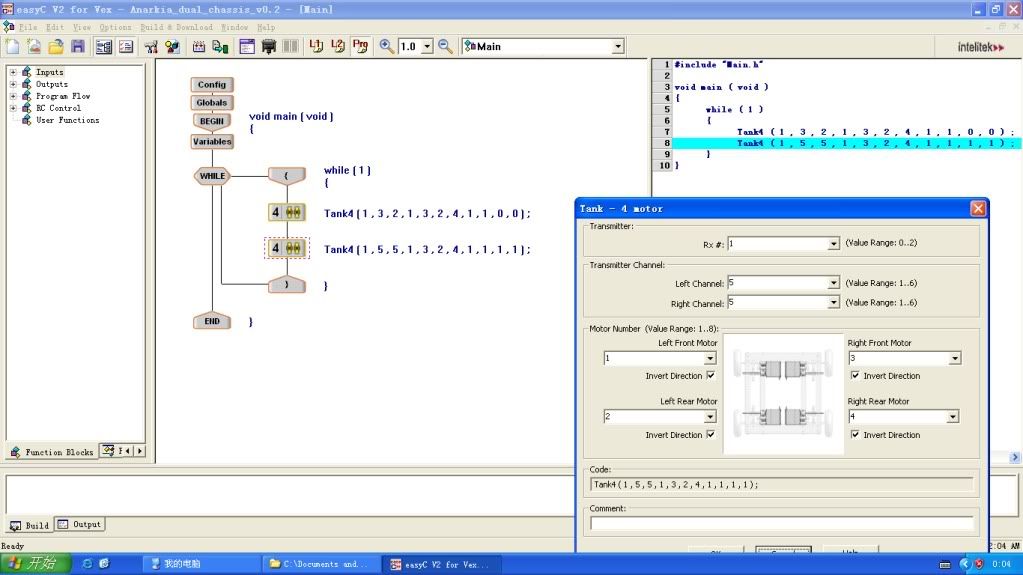This screenshot has width=1023, height=575.
Task: Select the Function Blocks tab
Action: (52, 452)
